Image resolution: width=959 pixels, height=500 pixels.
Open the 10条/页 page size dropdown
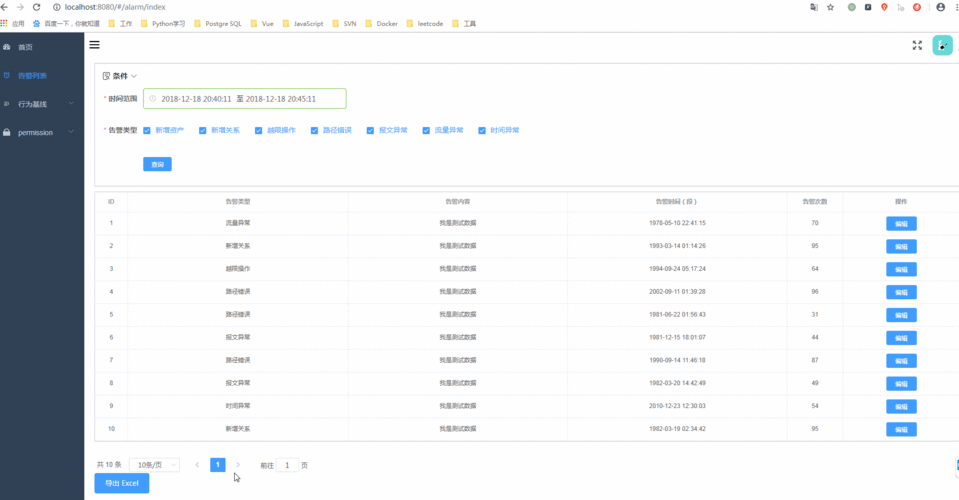coord(155,465)
